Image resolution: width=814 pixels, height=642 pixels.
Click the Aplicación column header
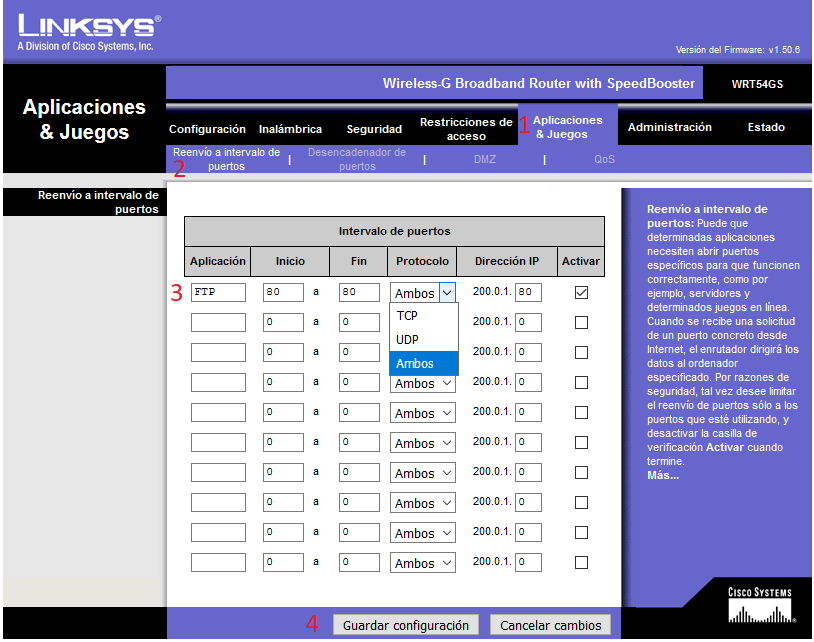pyautogui.click(x=218, y=261)
